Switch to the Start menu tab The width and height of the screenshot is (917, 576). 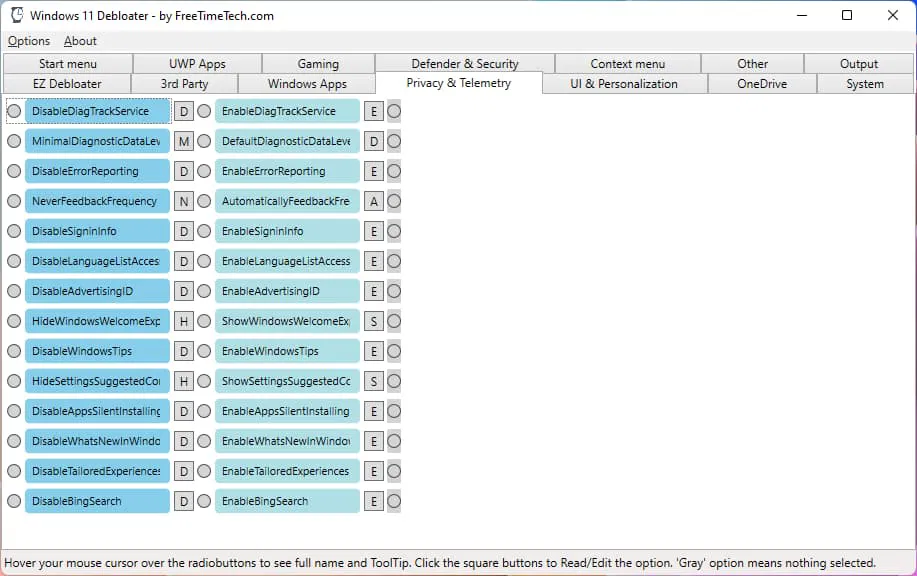[x=68, y=64]
